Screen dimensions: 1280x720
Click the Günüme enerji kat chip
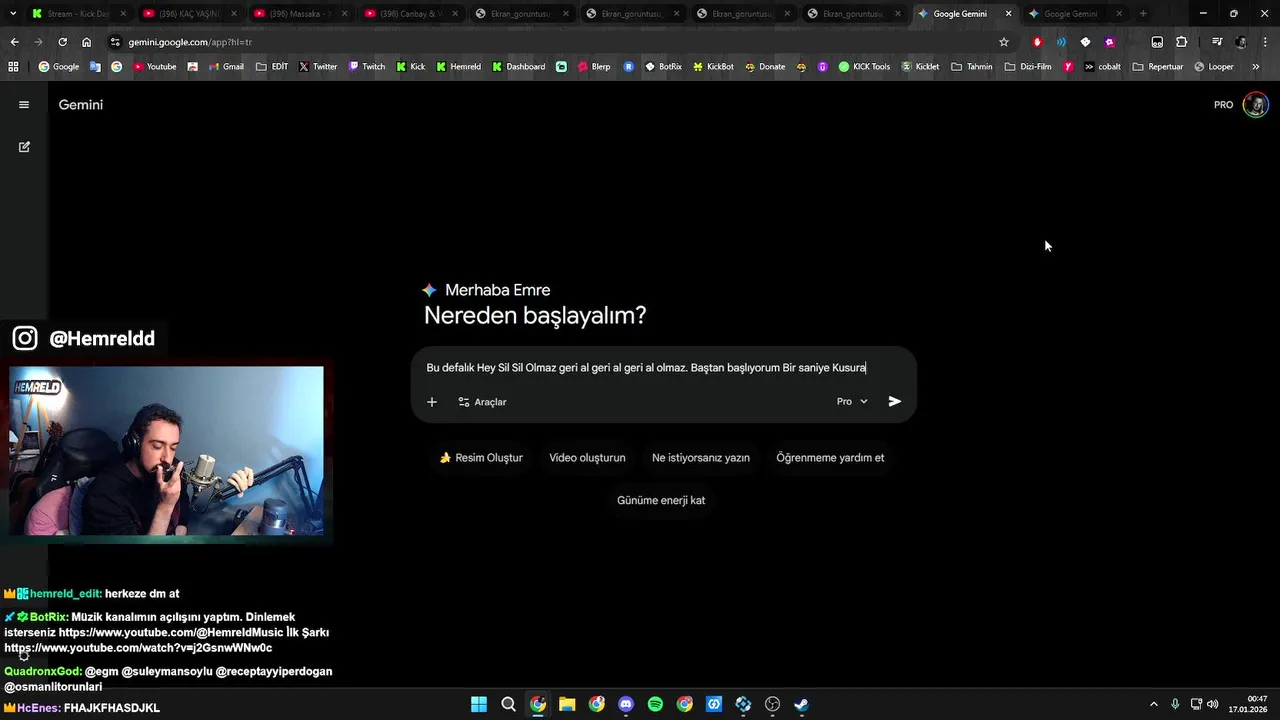pyautogui.click(x=661, y=500)
